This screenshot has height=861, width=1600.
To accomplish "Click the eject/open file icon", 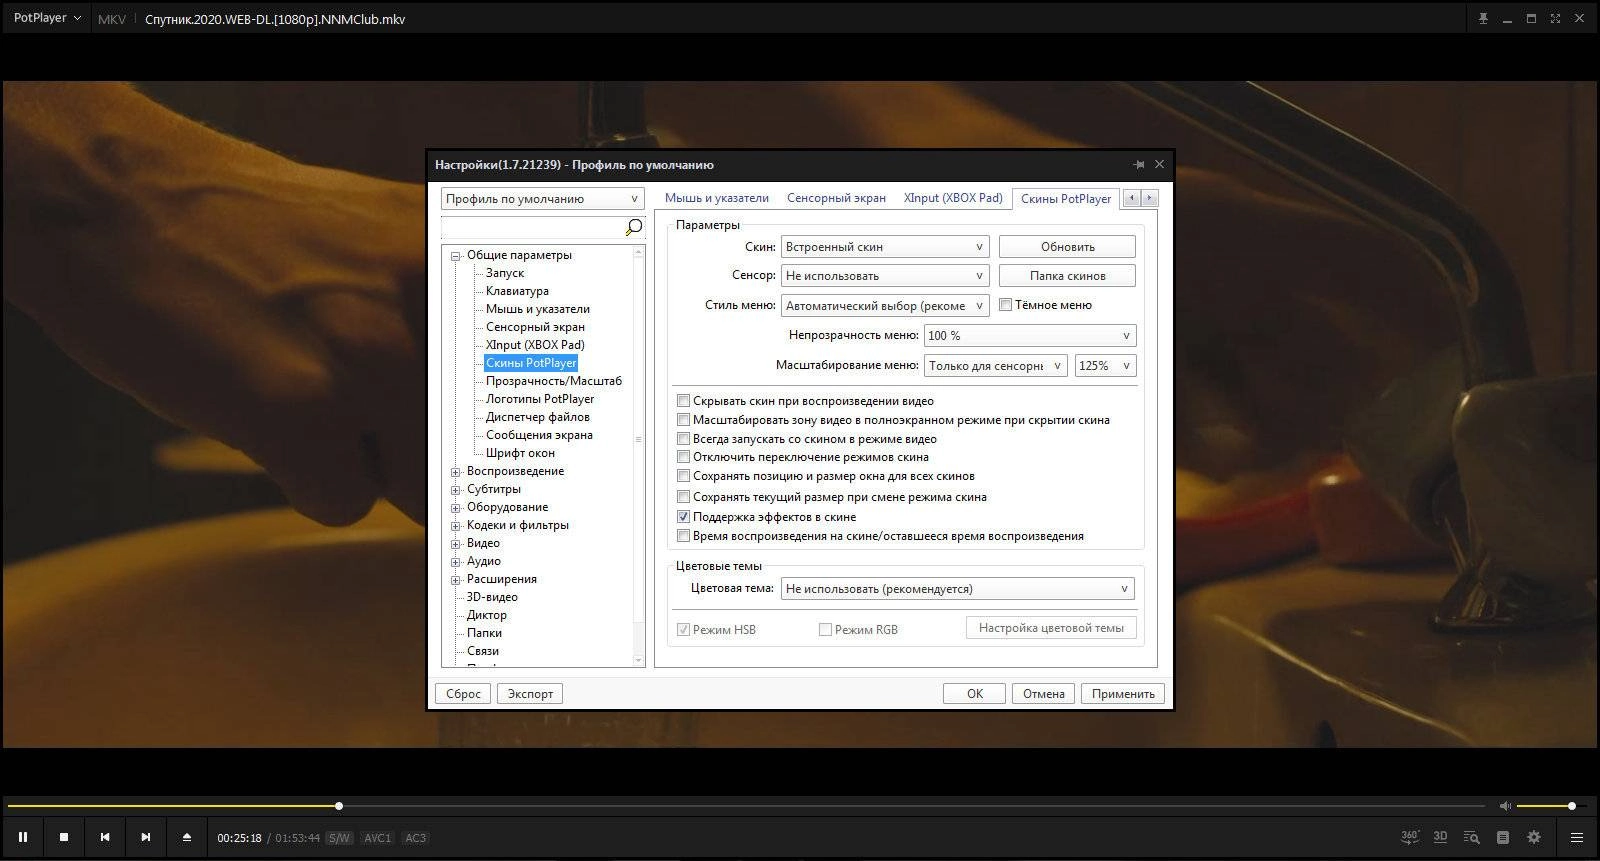I will [187, 837].
